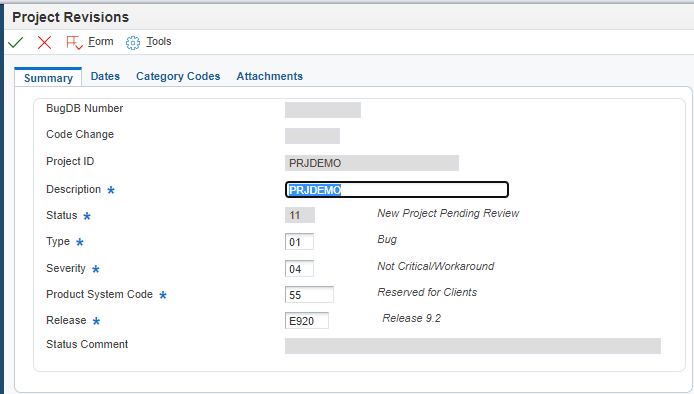Click the 'Description' label
Screen dimensions: 694x394
pos(73,189)
